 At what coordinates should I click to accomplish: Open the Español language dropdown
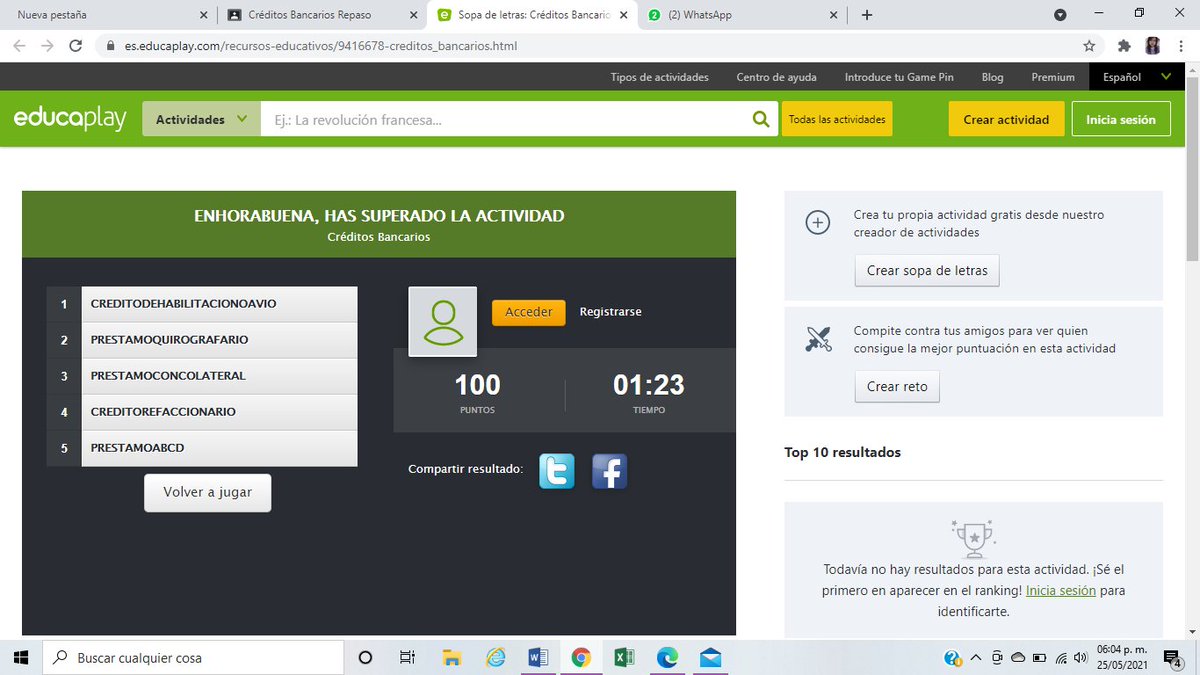coord(1136,77)
